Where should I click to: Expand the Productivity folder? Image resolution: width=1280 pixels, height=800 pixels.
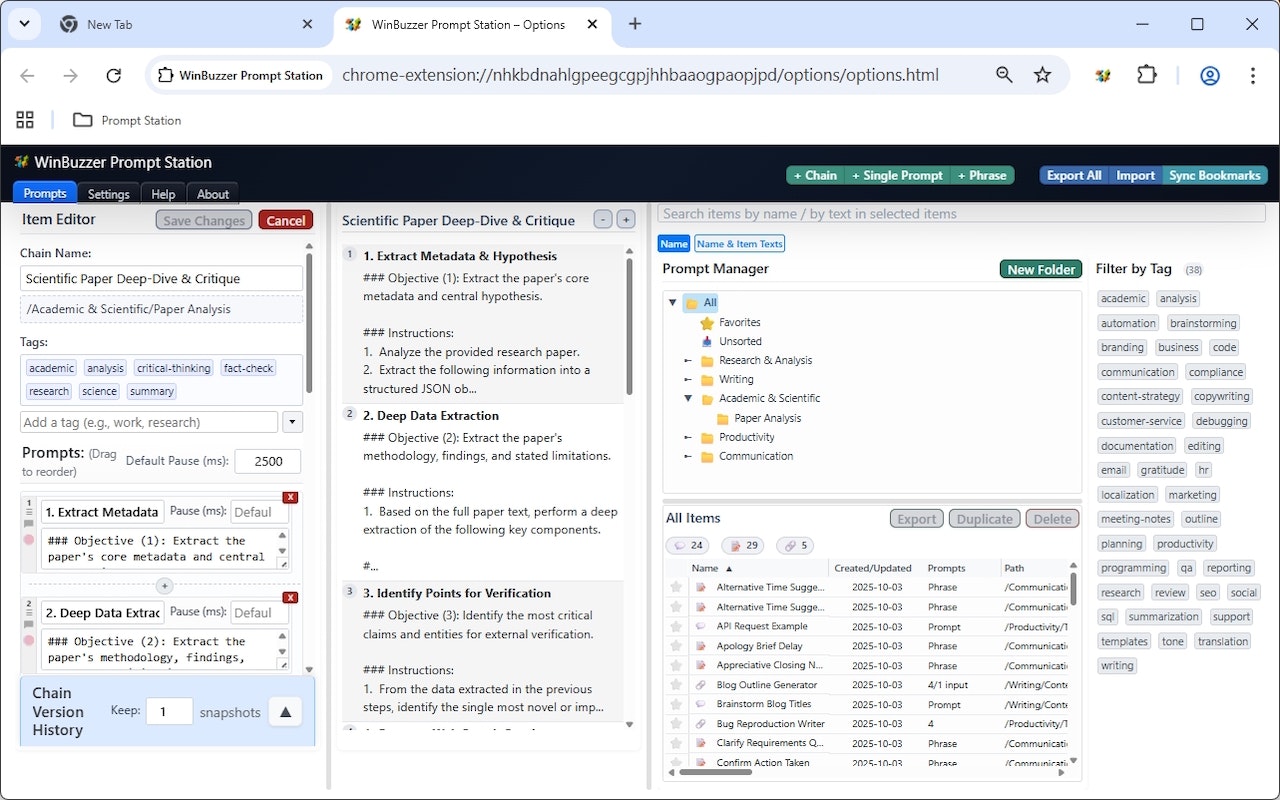(688, 437)
